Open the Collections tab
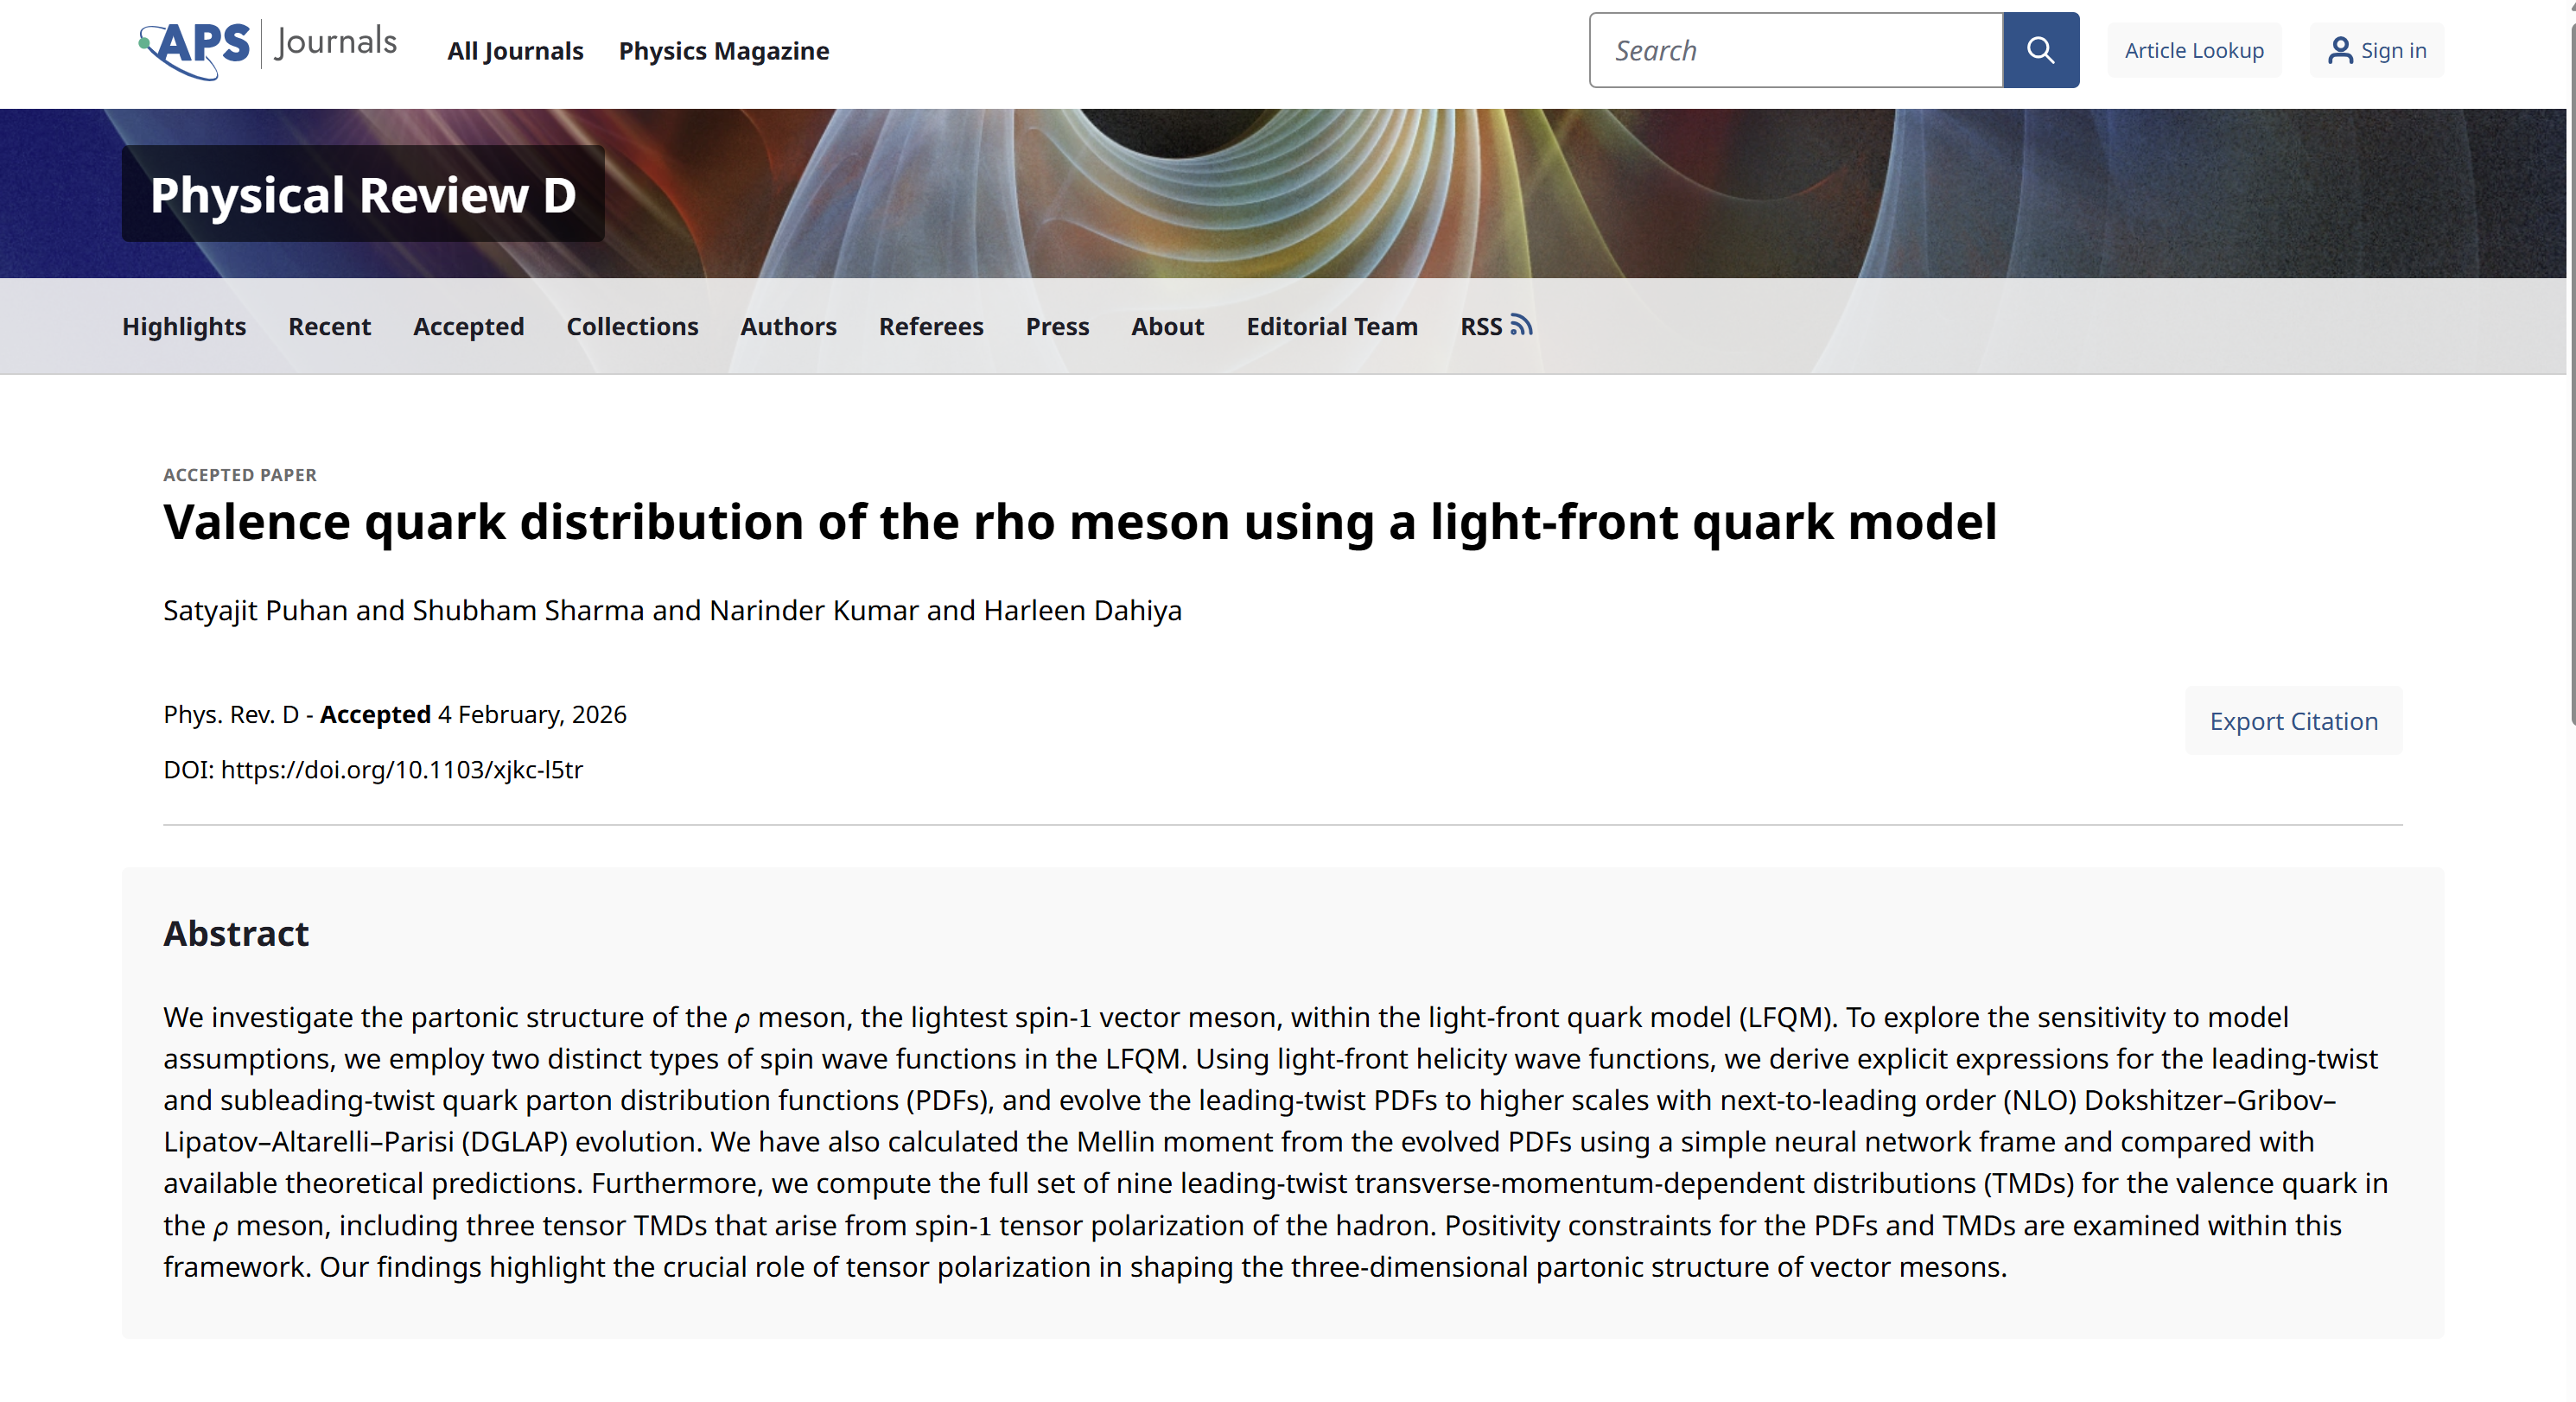 [632, 326]
